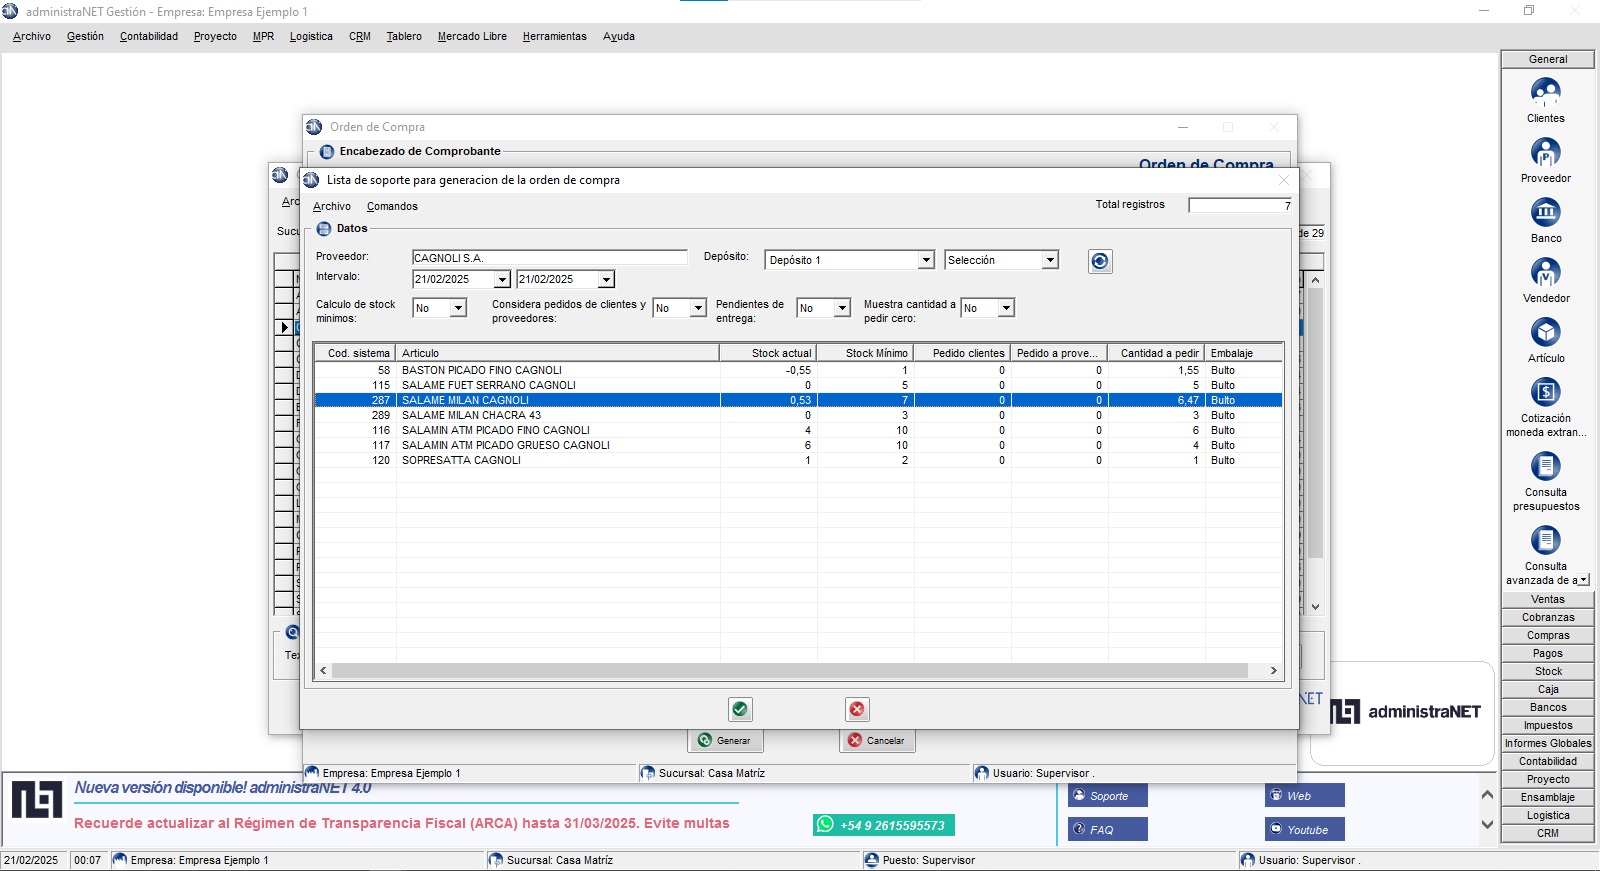Click the Generar button

[x=725, y=741]
